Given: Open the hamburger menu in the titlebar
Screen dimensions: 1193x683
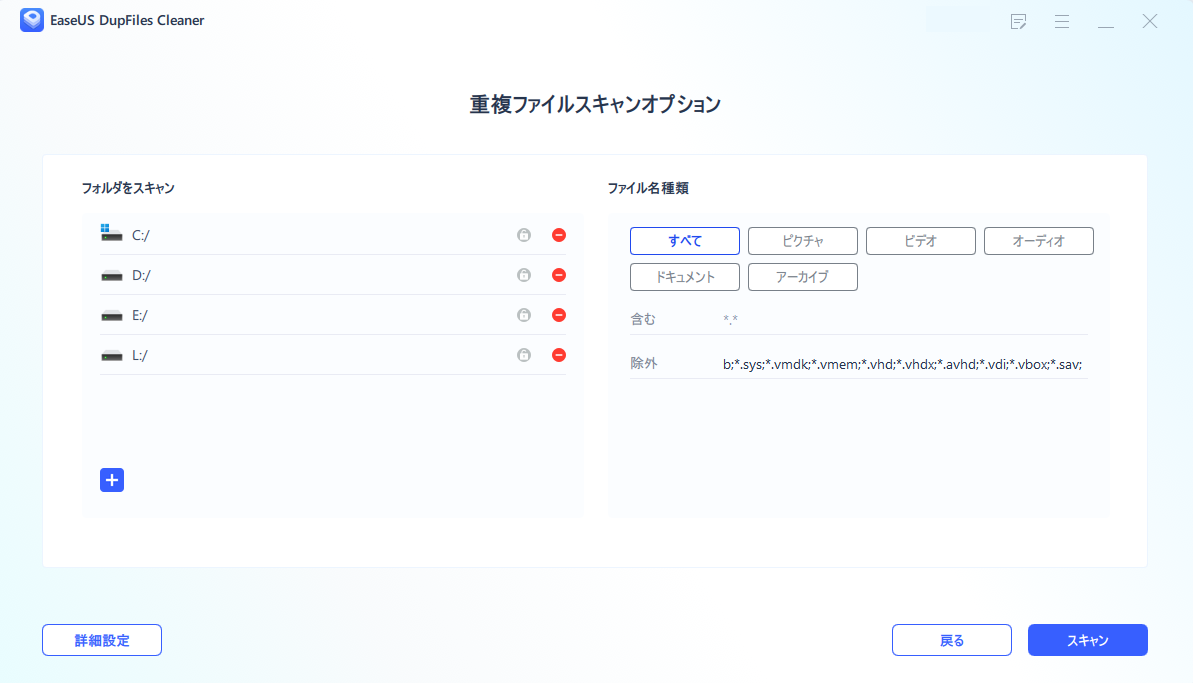Looking at the screenshot, I should (x=1062, y=20).
